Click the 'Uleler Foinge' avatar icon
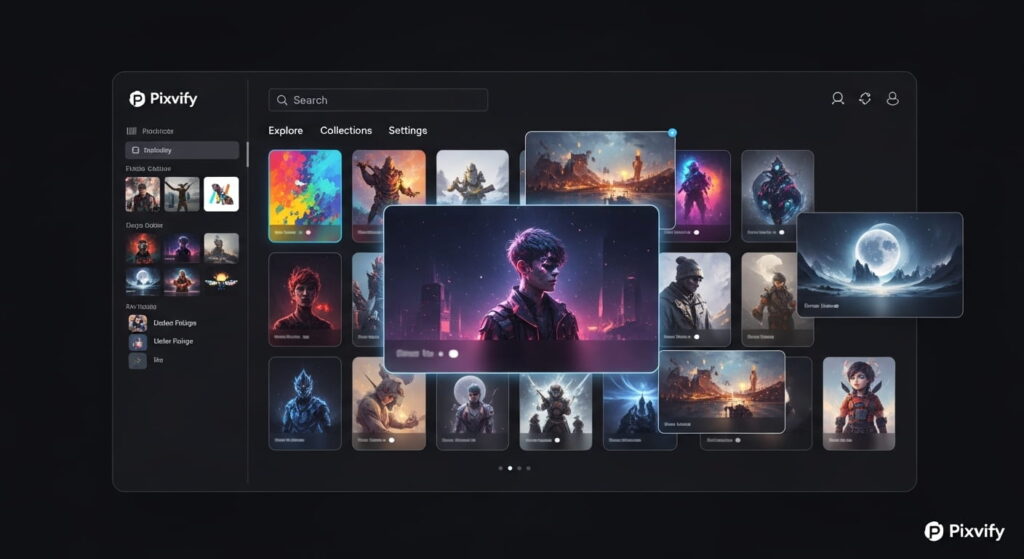Image resolution: width=1024 pixels, height=559 pixels. pyautogui.click(x=137, y=342)
